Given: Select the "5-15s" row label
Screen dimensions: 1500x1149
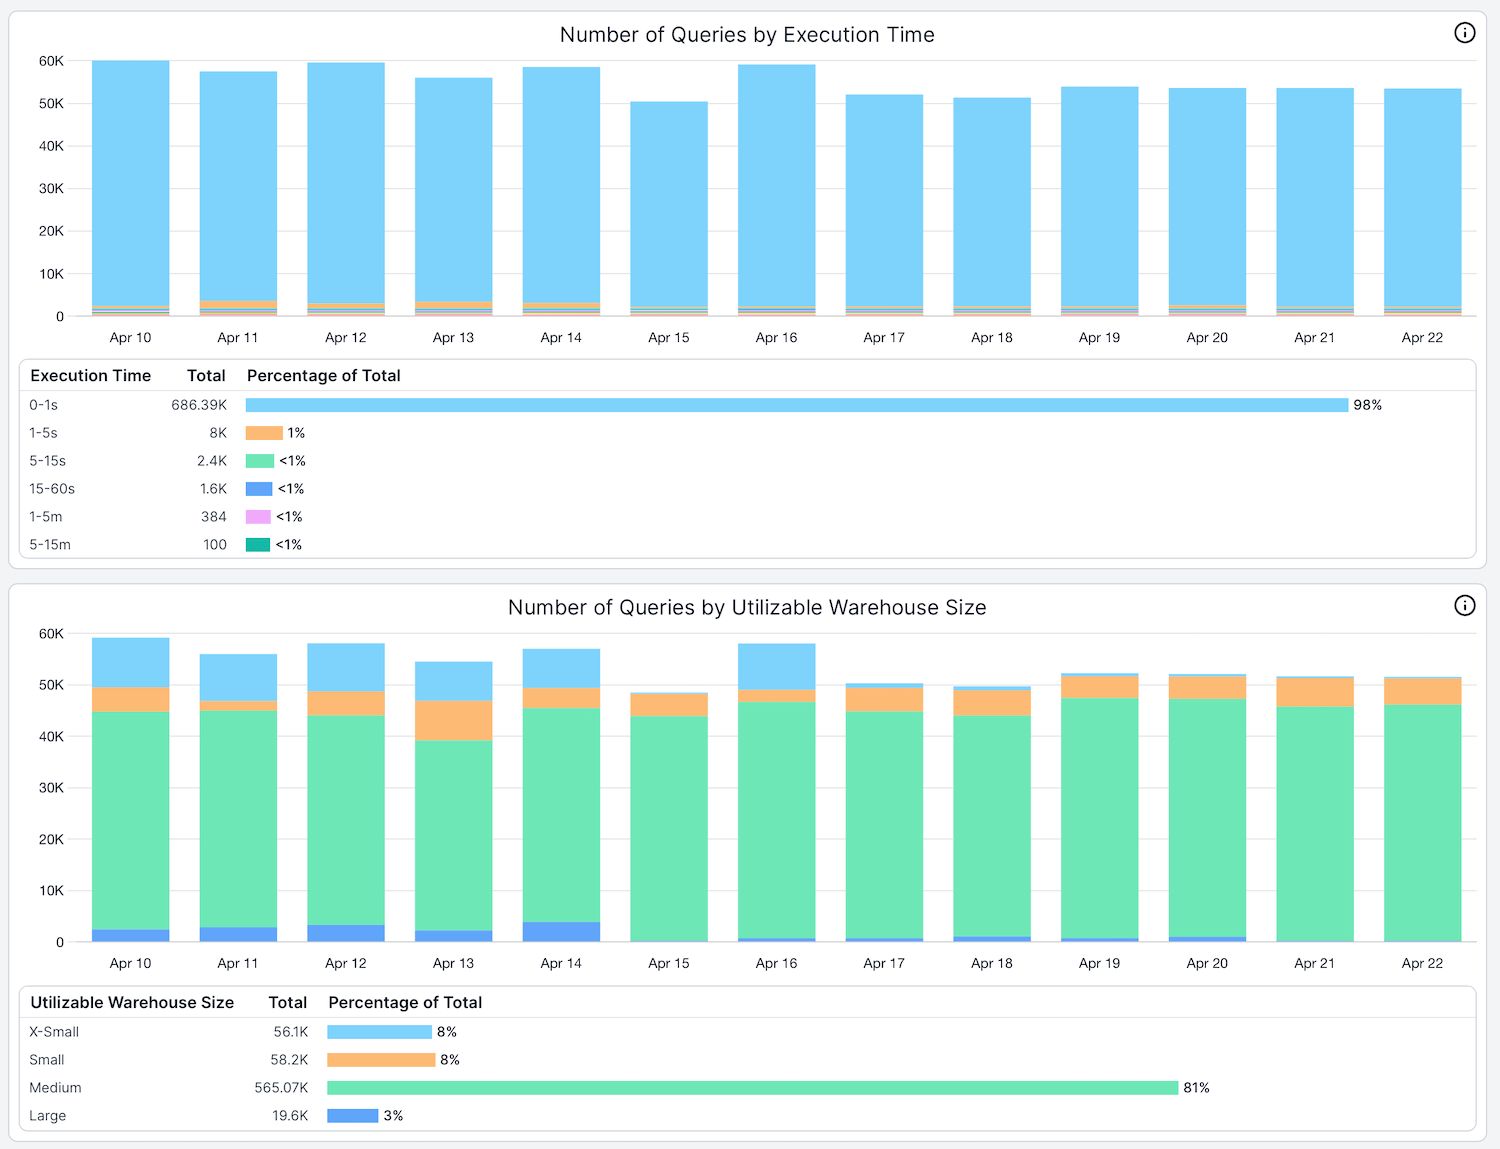Looking at the screenshot, I should [x=47, y=461].
